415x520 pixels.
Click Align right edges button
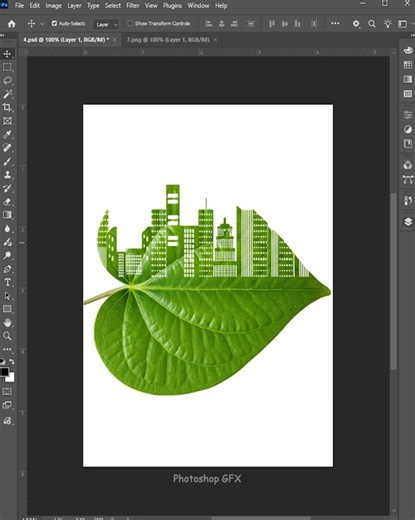234,24
